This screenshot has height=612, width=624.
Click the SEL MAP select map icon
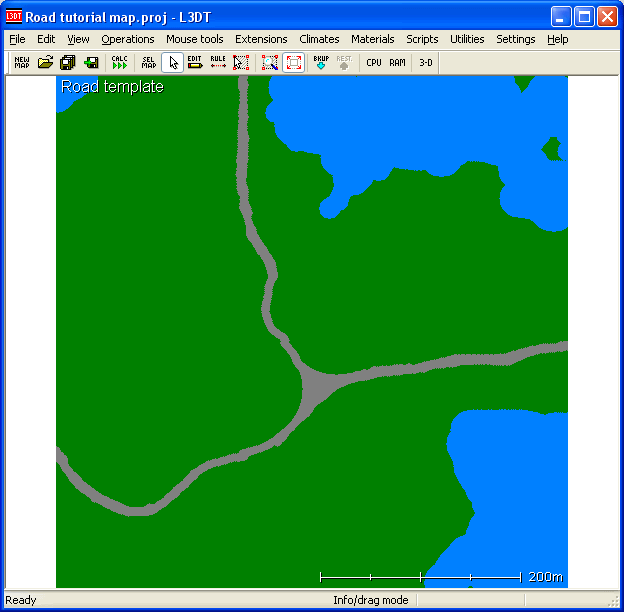point(149,63)
